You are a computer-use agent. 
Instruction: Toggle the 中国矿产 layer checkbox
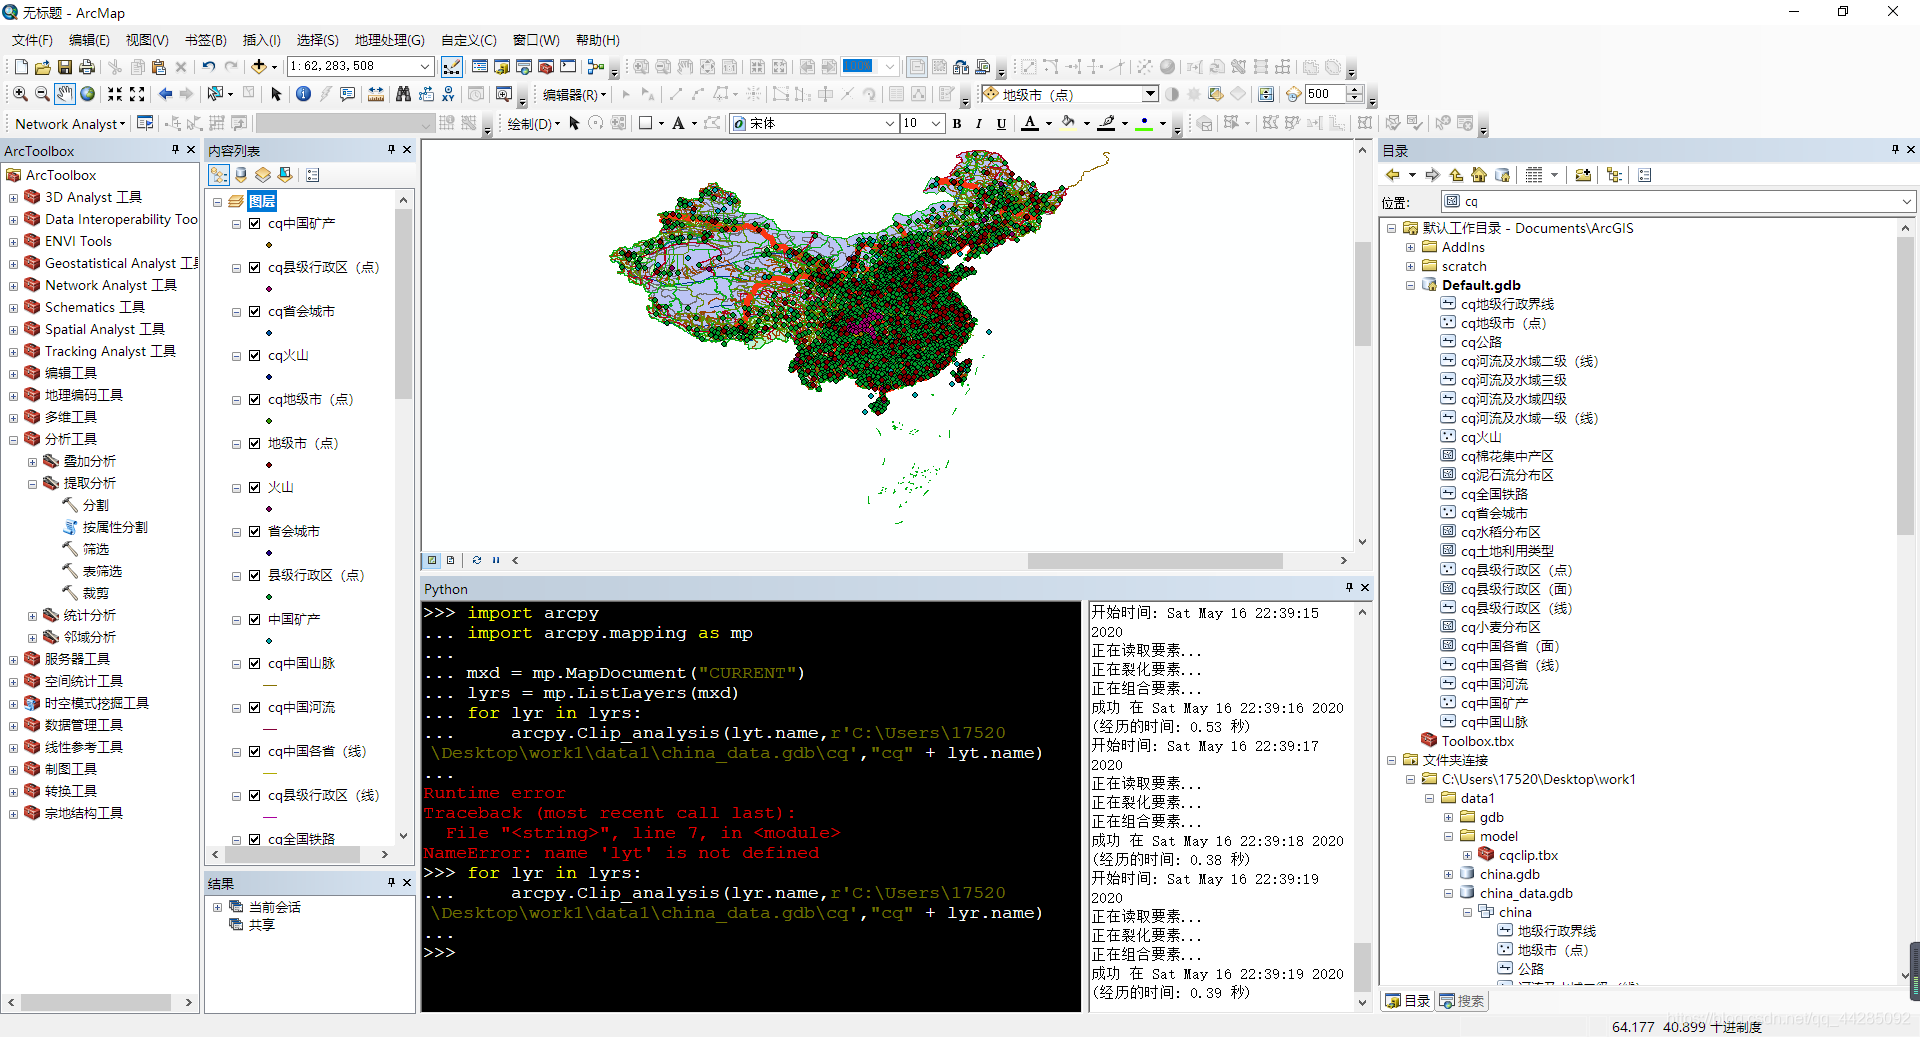tap(255, 620)
